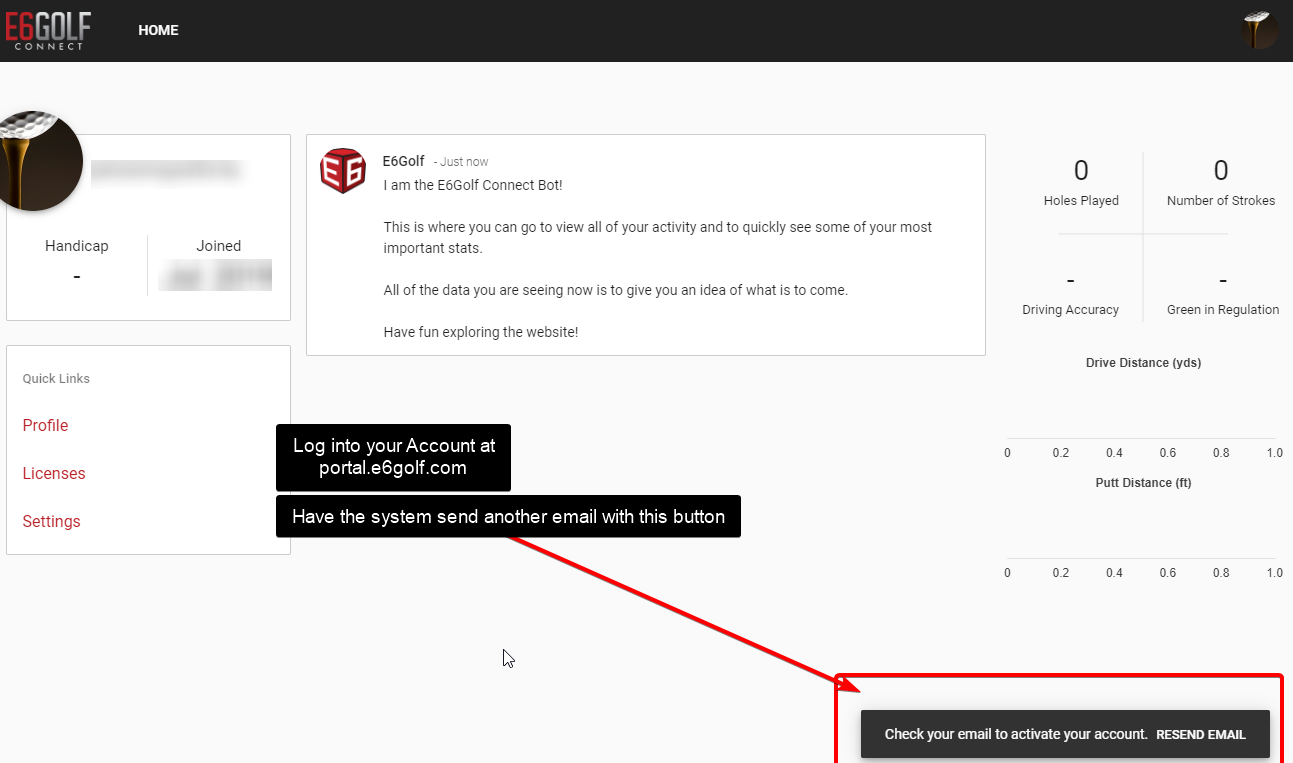
Task: Open the HOME menu item
Action: [x=158, y=30]
